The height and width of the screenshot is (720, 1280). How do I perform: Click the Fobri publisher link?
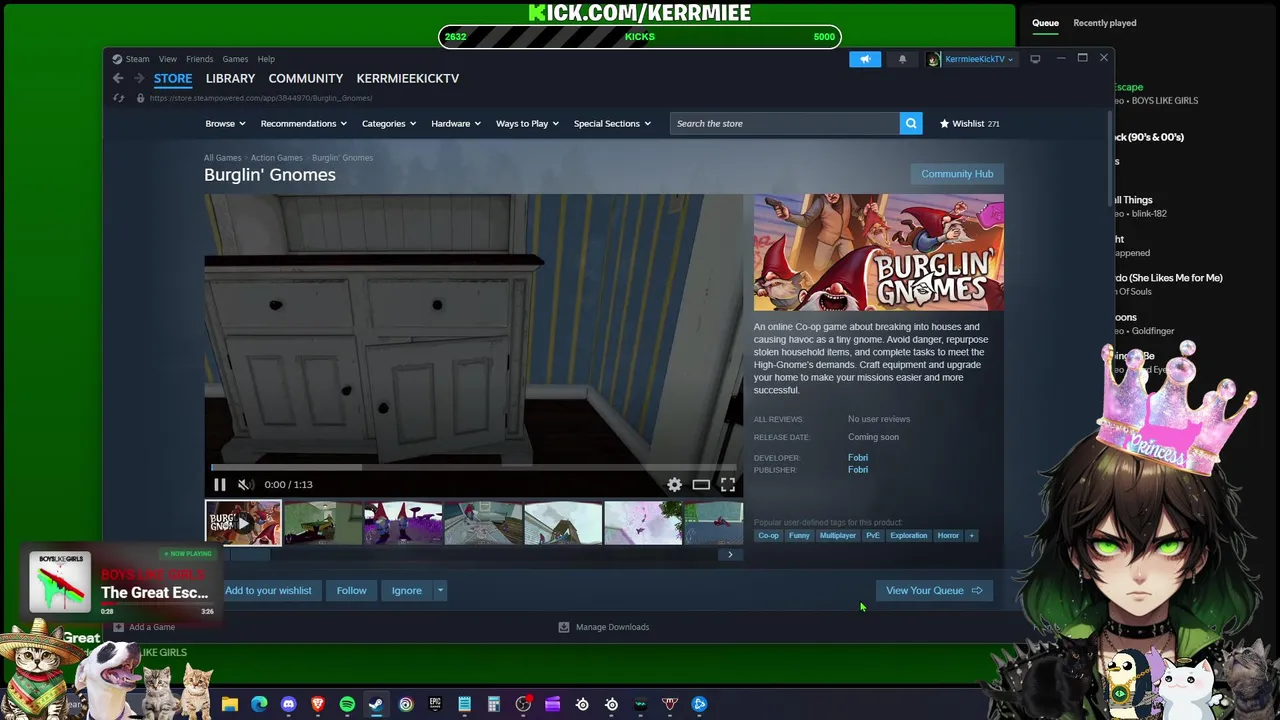click(858, 470)
